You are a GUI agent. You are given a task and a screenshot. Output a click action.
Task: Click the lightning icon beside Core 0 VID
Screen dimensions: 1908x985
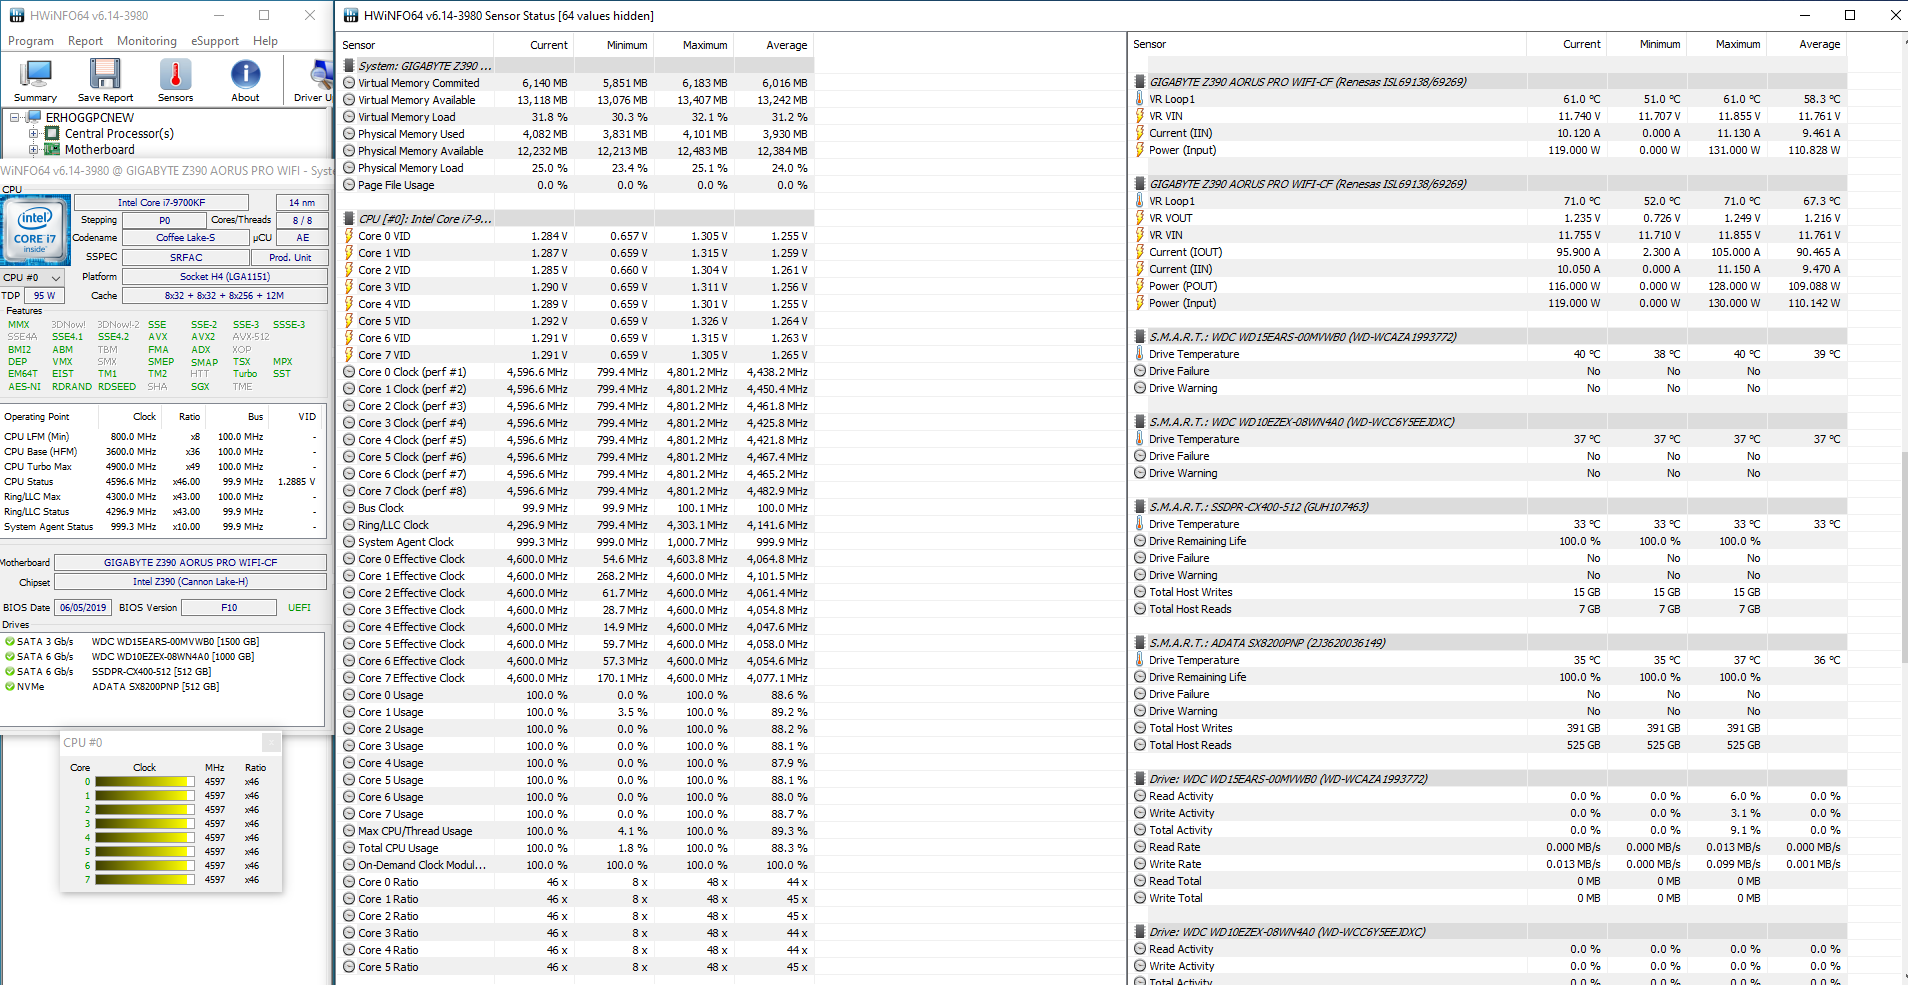(x=349, y=236)
